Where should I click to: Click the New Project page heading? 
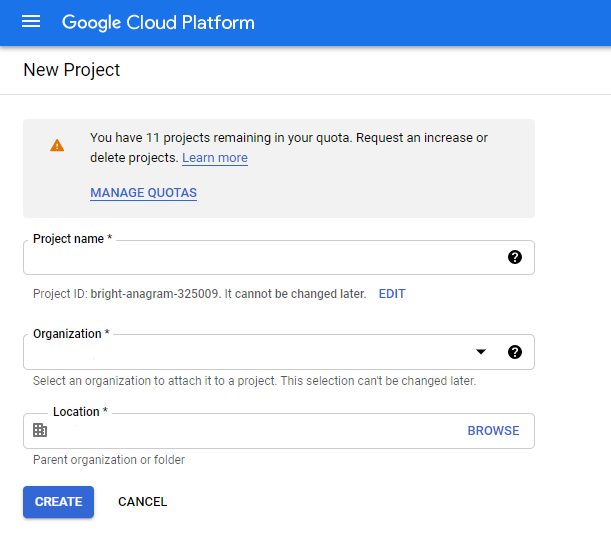[x=71, y=70]
